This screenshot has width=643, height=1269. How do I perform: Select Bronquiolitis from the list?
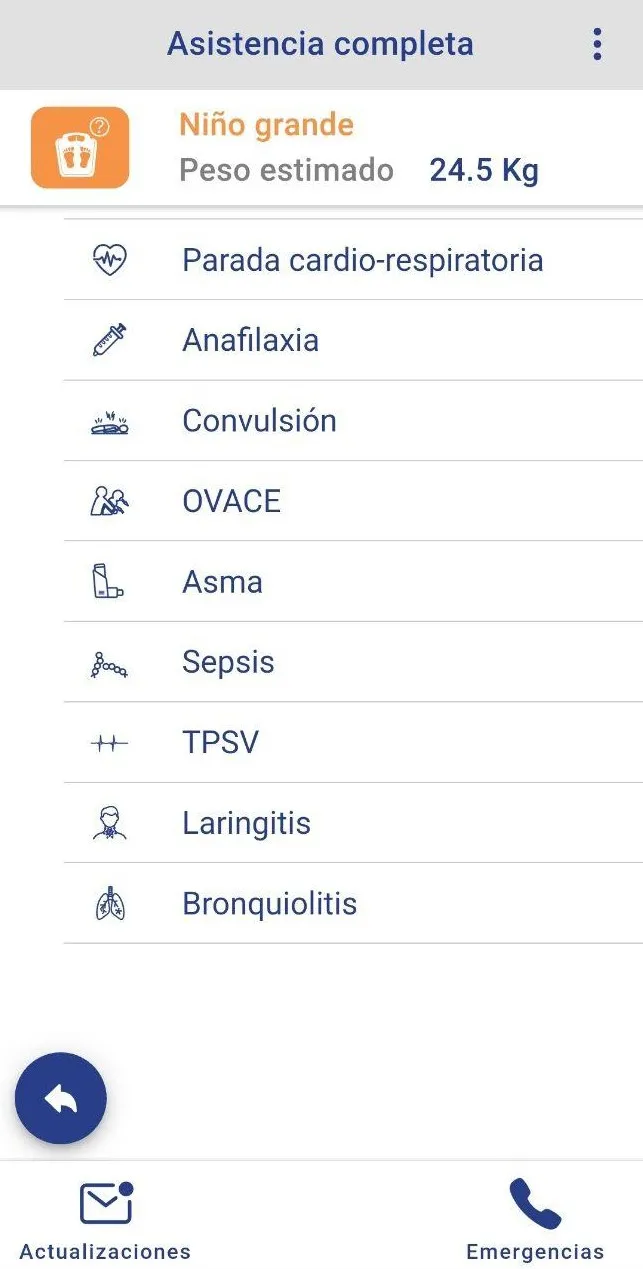pos(353,904)
